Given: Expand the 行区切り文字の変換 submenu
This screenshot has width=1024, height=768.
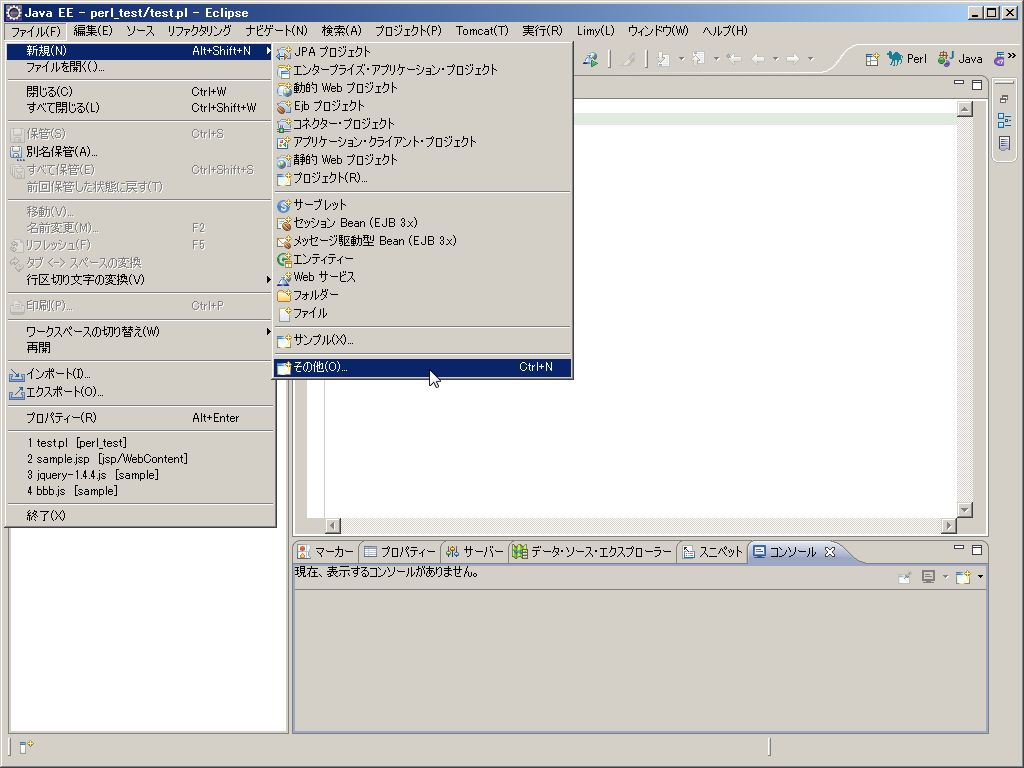Looking at the screenshot, I should click(140, 280).
